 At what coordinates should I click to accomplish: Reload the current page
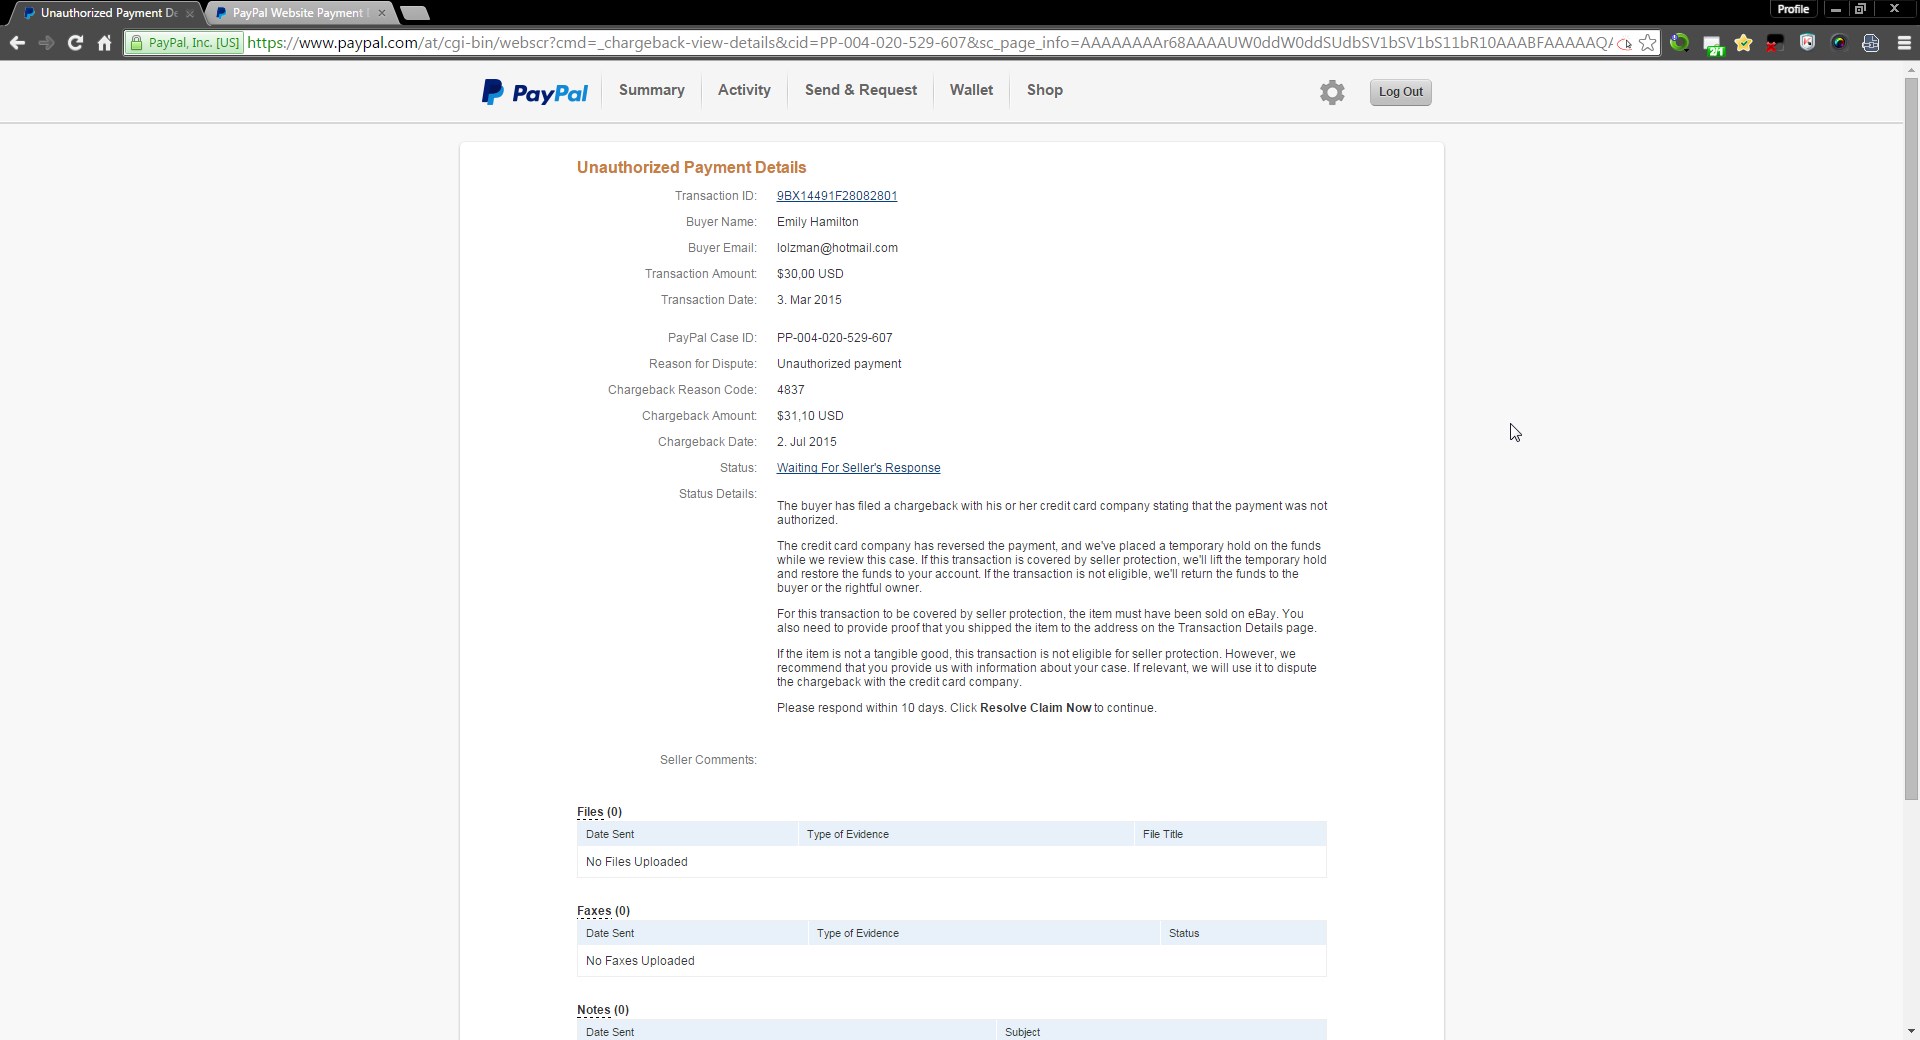75,43
